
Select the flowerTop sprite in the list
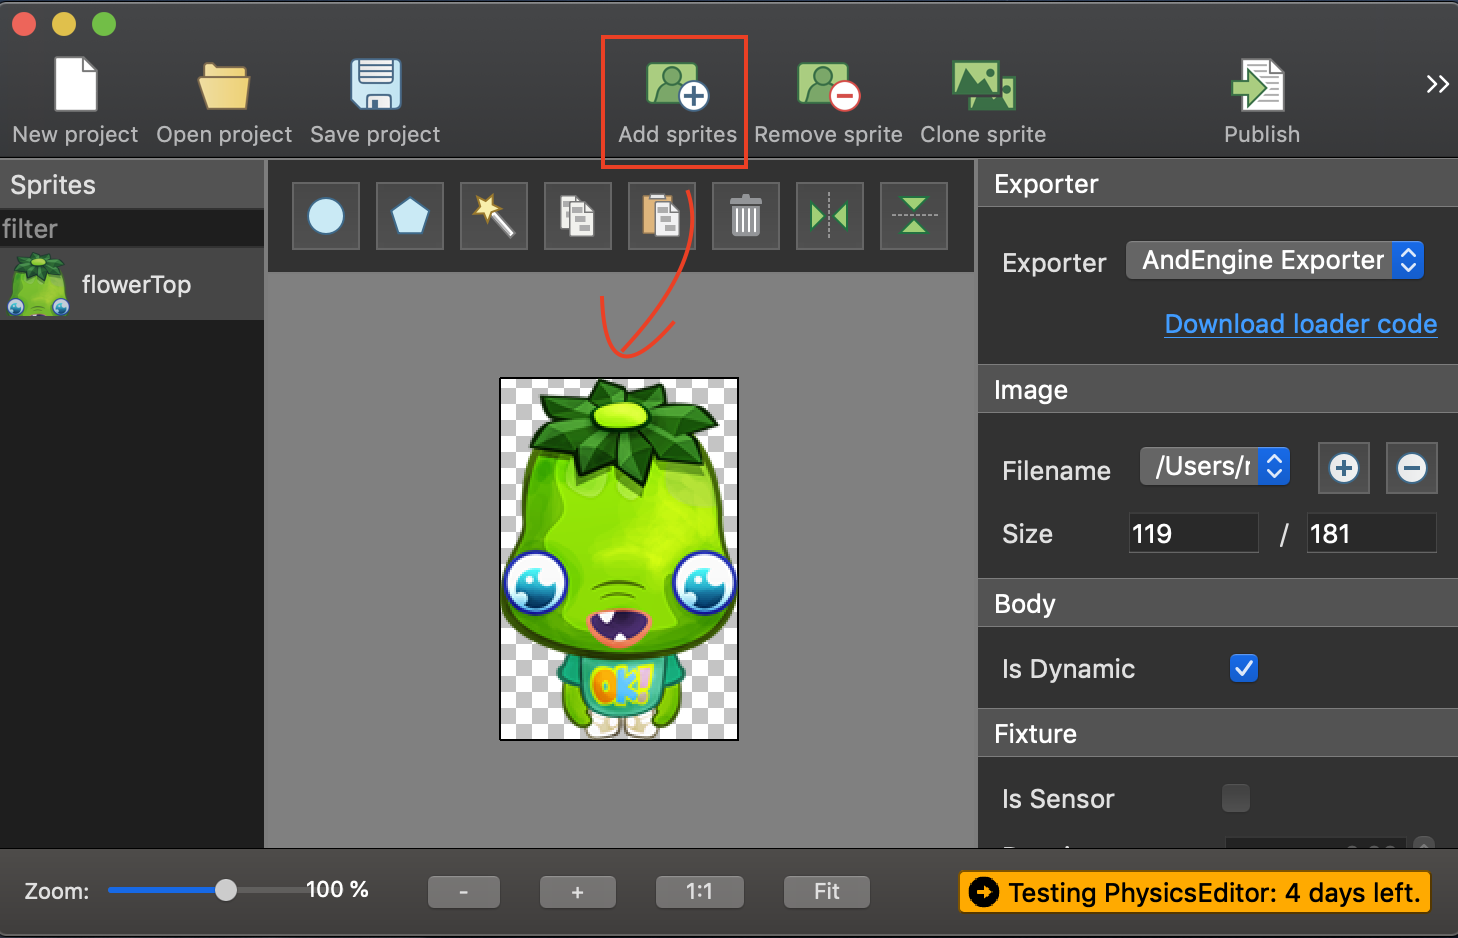click(132, 285)
